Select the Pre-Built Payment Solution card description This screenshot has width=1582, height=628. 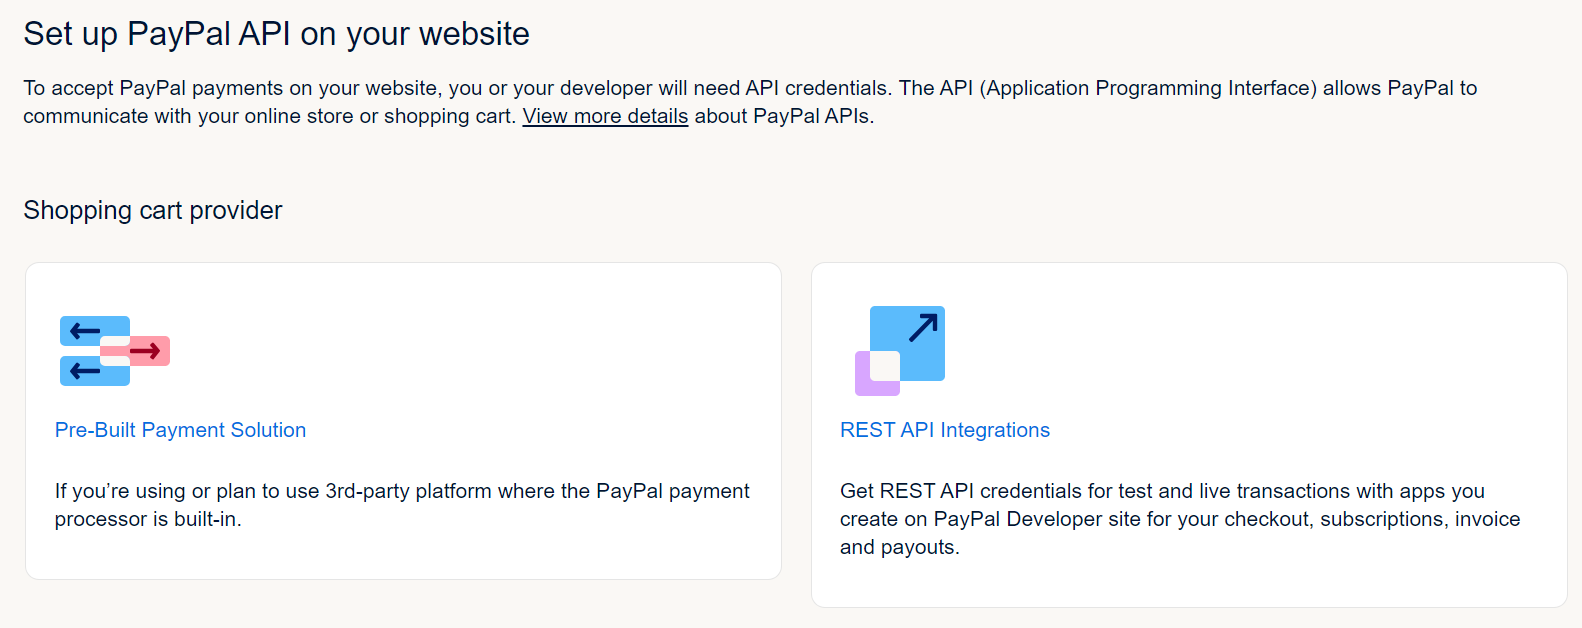tap(401, 505)
